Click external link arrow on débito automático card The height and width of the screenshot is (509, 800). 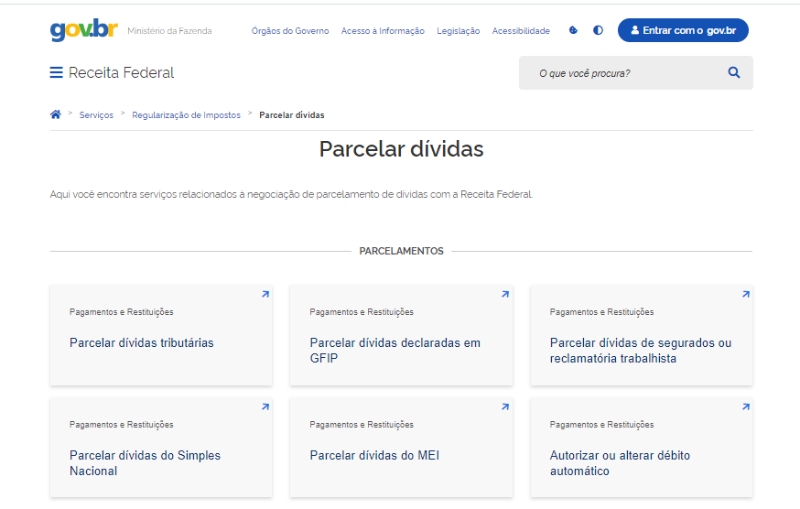[746, 407]
